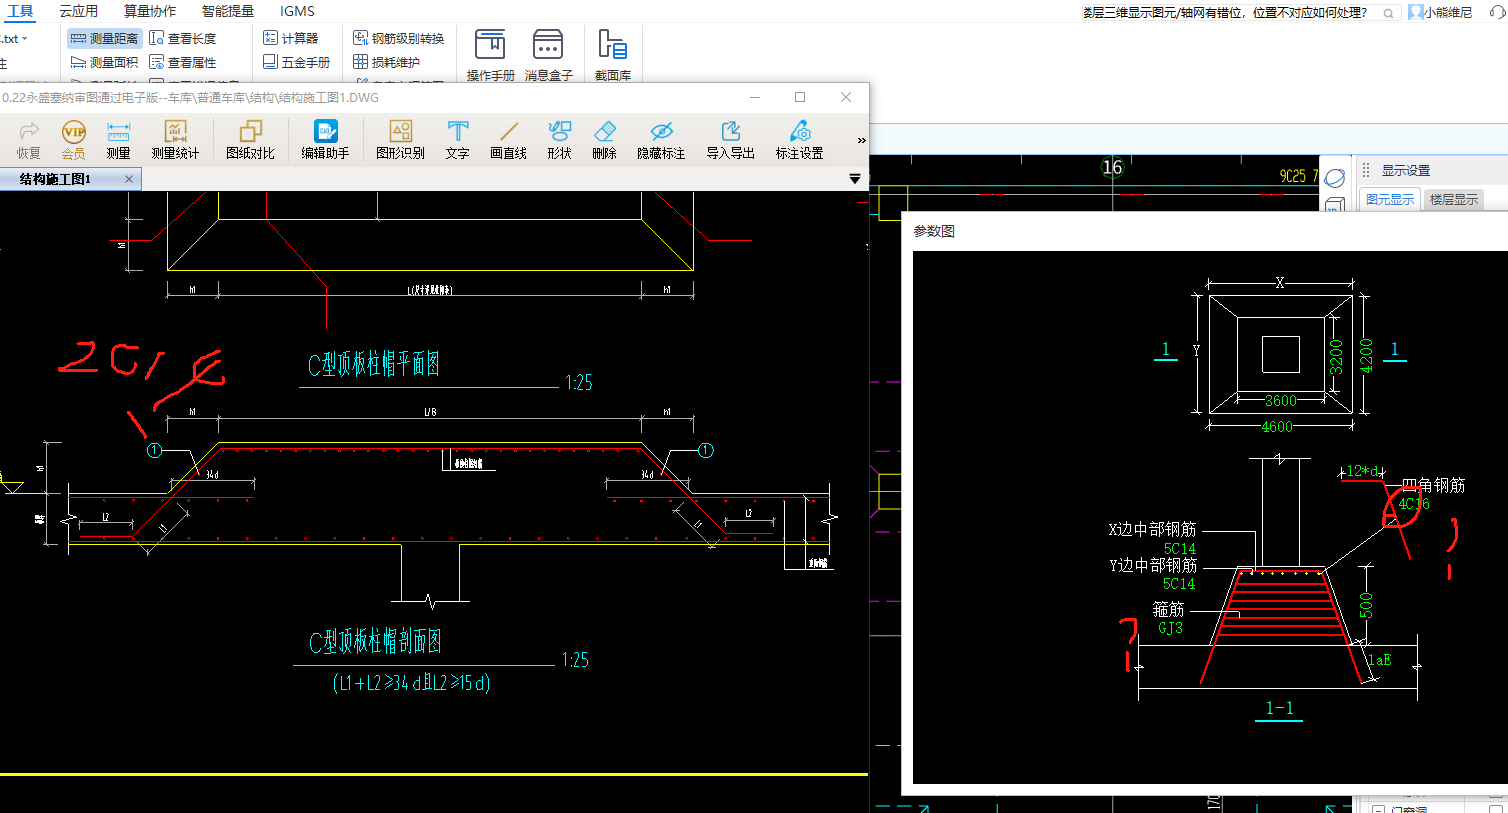Image resolution: width=1508 pixels, height=813 pixels.
Task: Pick the 画直线 draw line tool
Action: (x=508, y=139)
